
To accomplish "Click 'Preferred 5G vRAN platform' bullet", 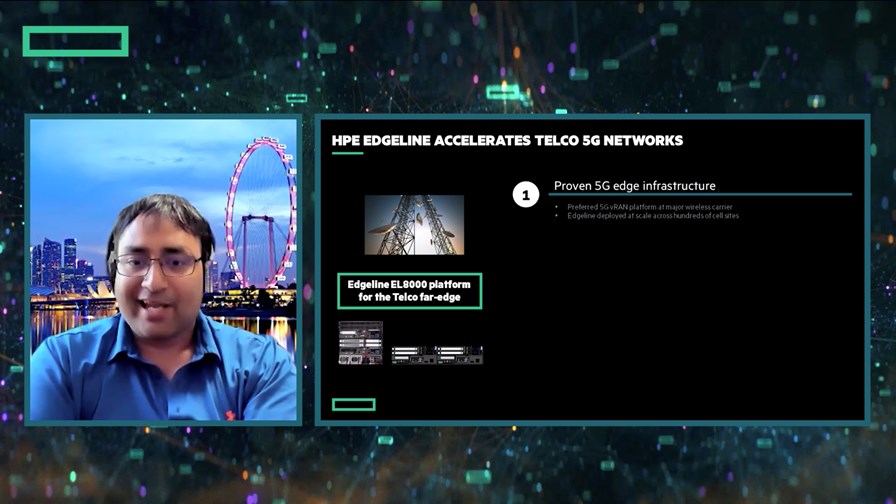I will pos(649,207).
